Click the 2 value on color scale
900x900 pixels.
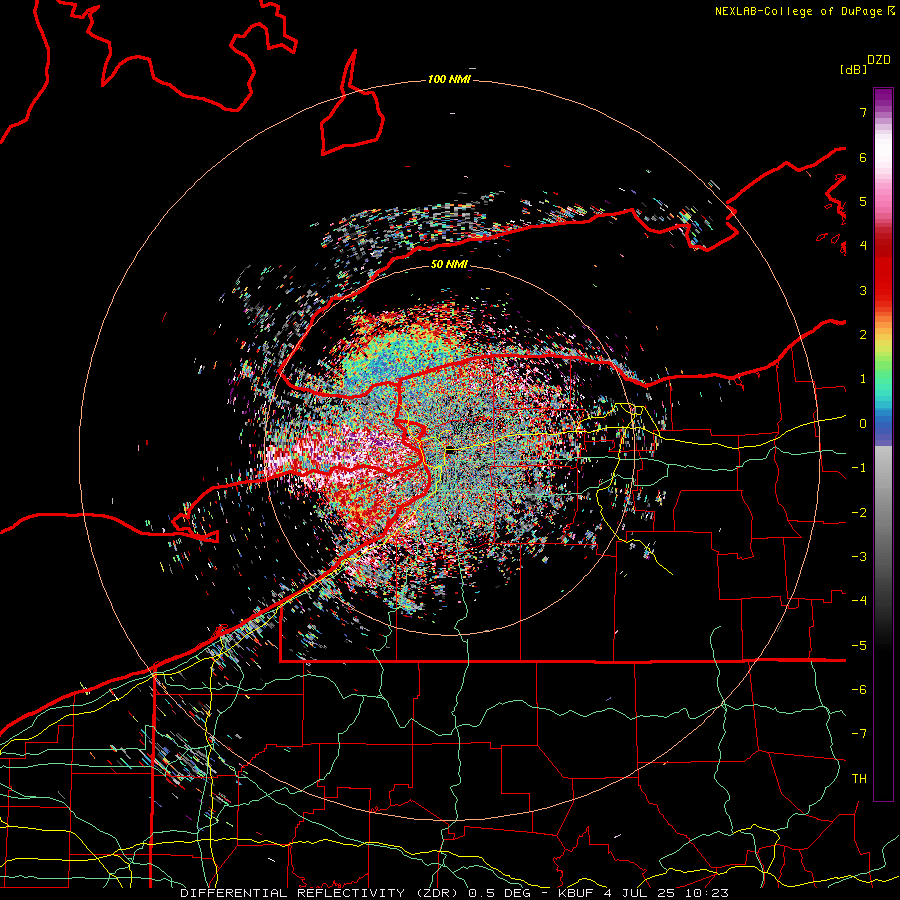(863, 335)
